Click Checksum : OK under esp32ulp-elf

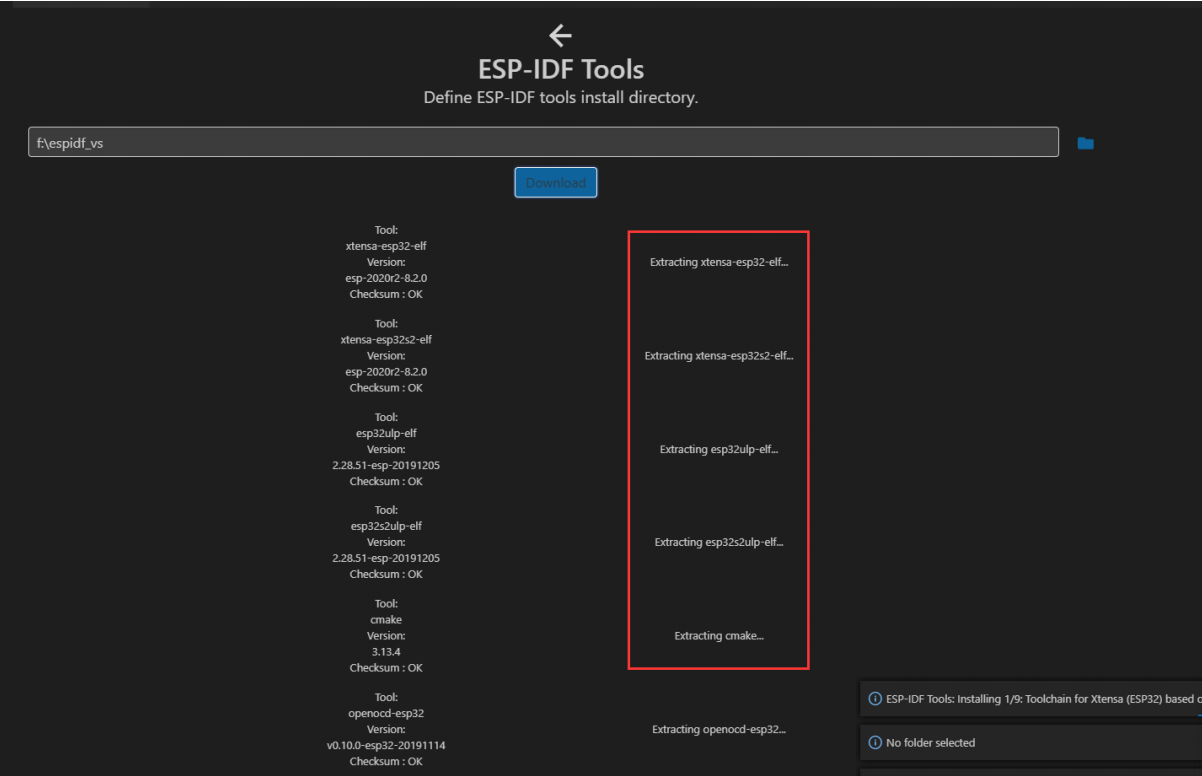386,481
